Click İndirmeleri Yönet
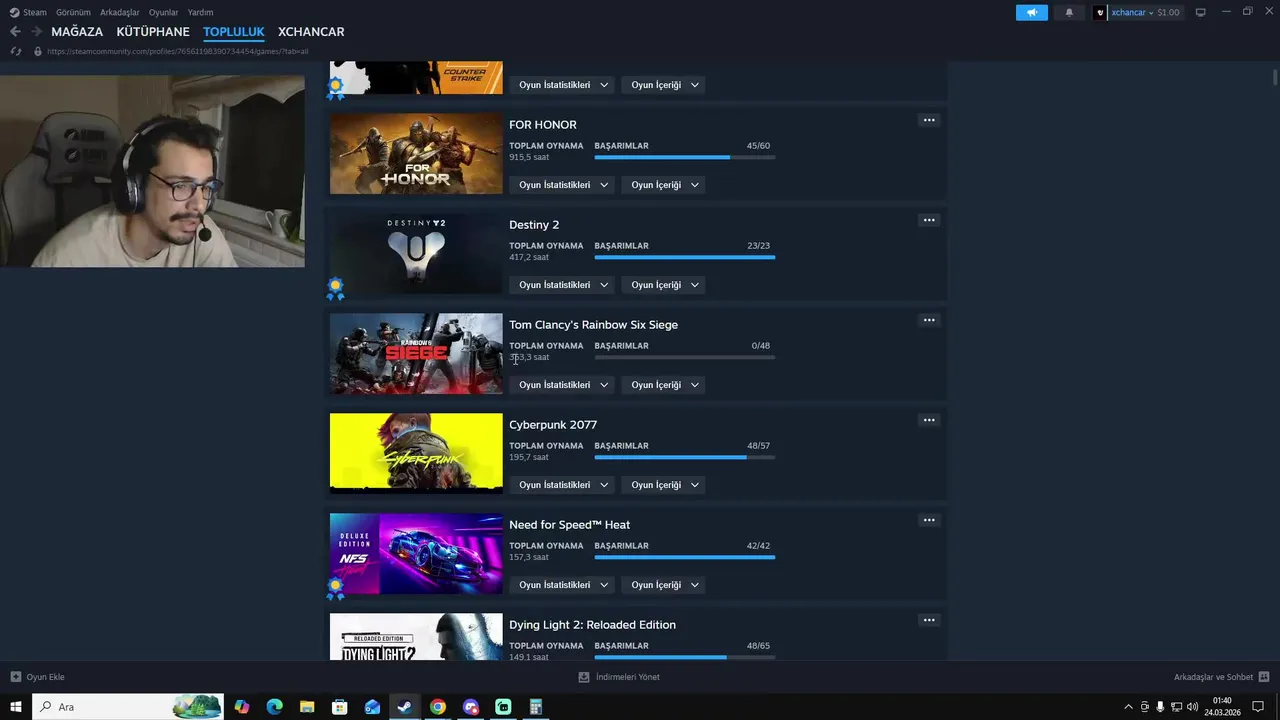Image resolution: width=1280 pixels, height=720 pixels. pos(619,677)
